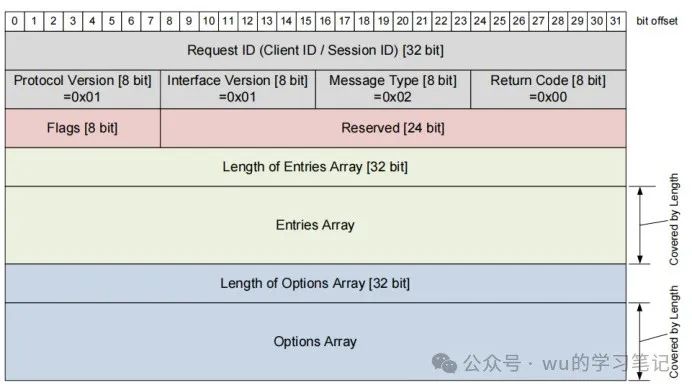Select the Length of Options Array row
This screenshot has height=391, width=692.
[x=316, y=283]
